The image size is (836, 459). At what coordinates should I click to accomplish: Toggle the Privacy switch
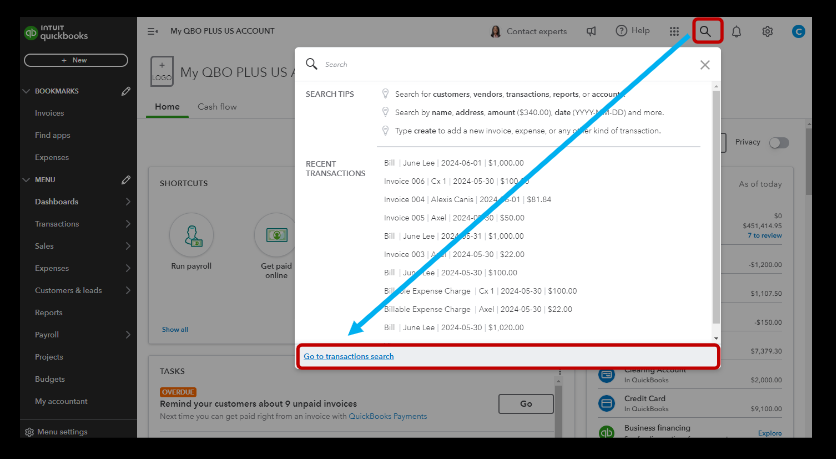click(778, 142)
